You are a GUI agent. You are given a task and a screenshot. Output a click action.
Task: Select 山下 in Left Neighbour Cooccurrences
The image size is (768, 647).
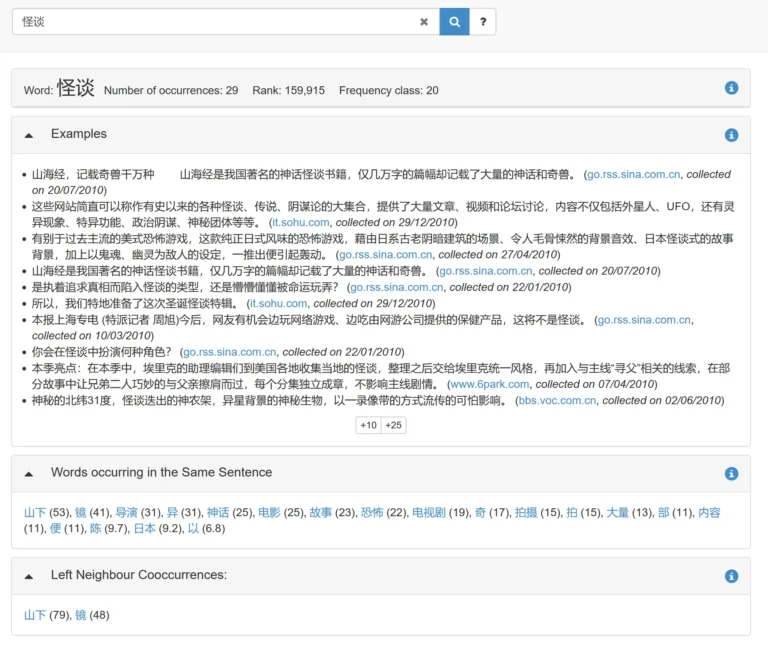35,615
